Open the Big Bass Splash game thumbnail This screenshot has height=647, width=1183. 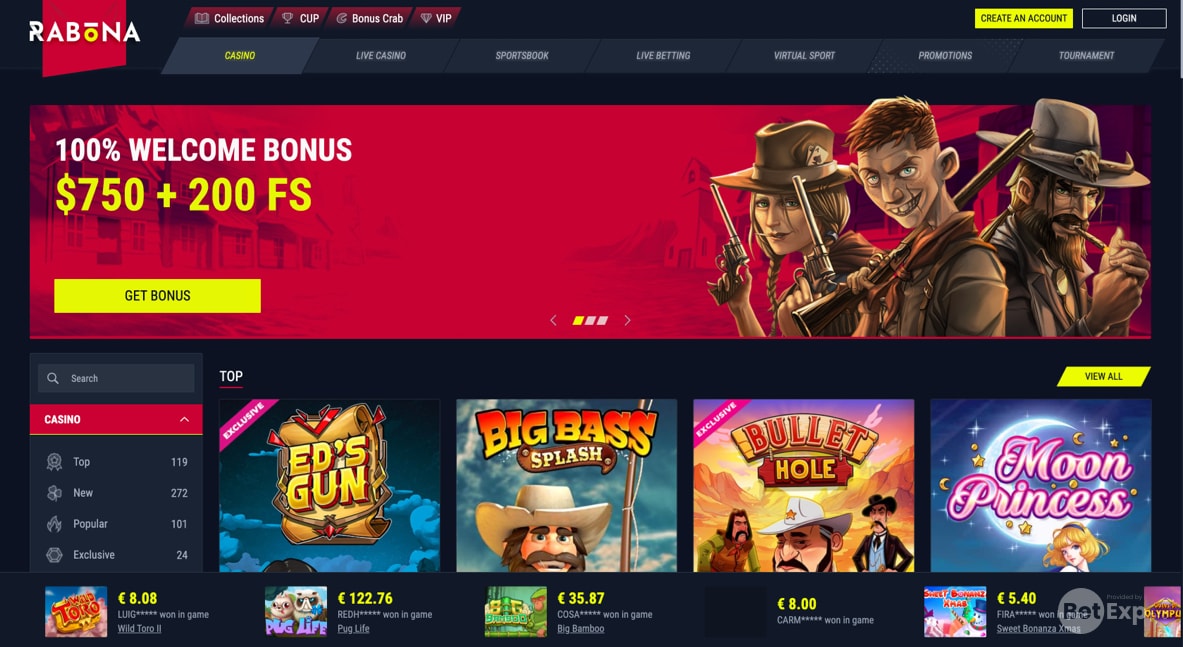pos(567,486)
